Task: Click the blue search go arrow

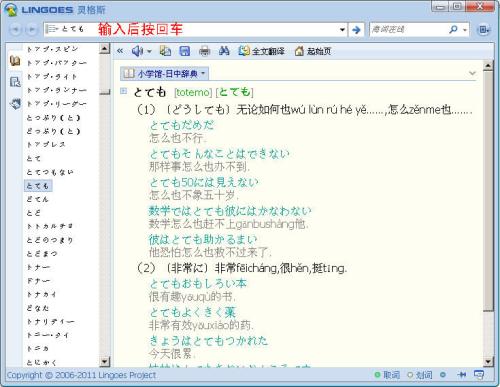Action: point(356,30)
